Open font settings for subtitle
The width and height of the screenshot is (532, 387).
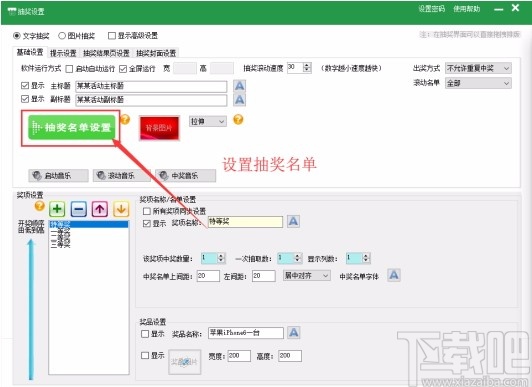click(x=240, y=100)
